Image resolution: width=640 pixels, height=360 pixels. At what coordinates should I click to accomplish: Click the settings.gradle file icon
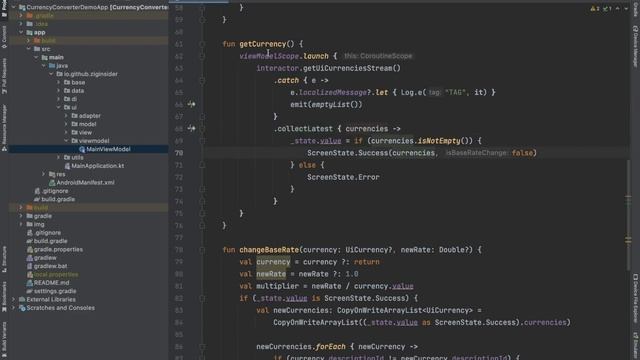pyautogui.click(x=29, y=291)
